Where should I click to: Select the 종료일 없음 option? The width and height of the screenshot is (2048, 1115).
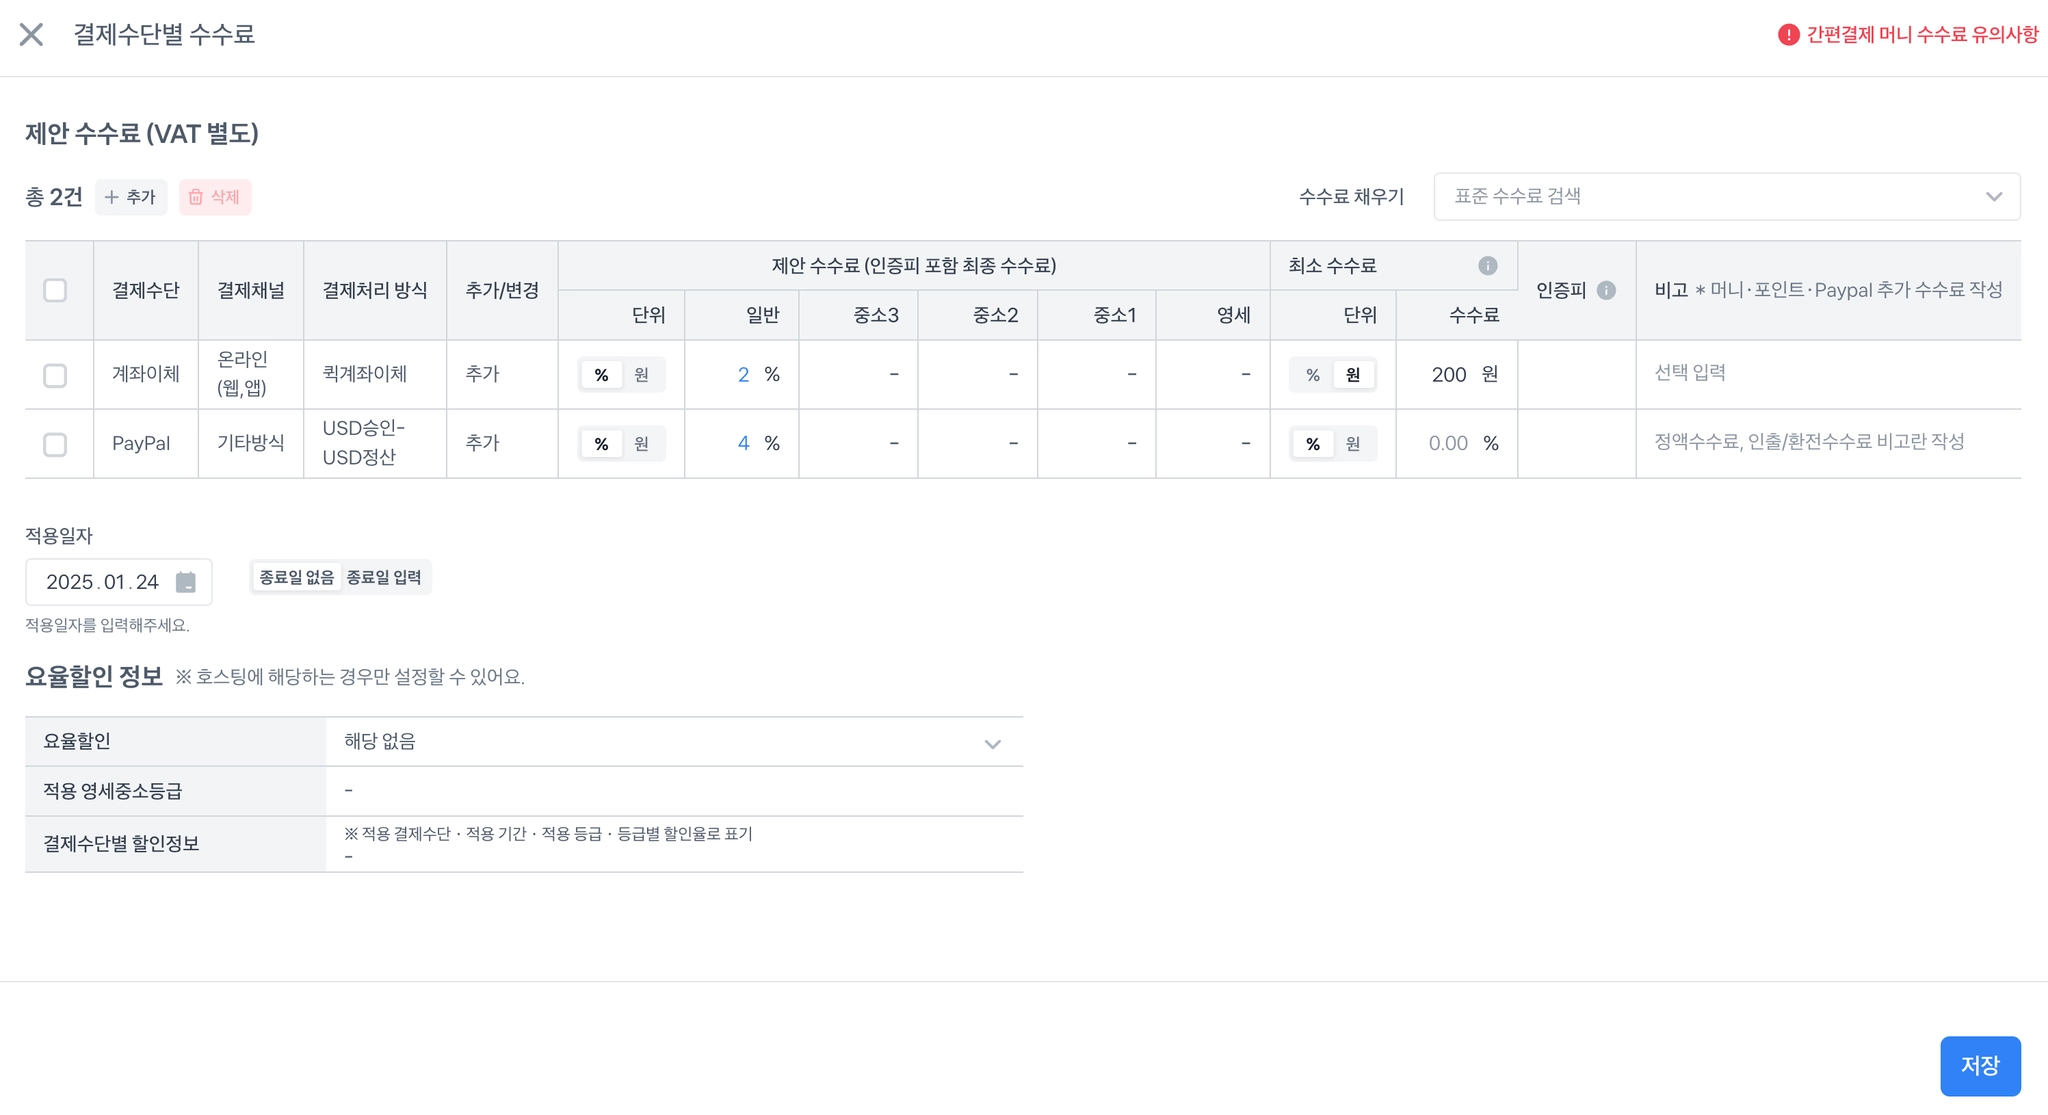[296, 577]
